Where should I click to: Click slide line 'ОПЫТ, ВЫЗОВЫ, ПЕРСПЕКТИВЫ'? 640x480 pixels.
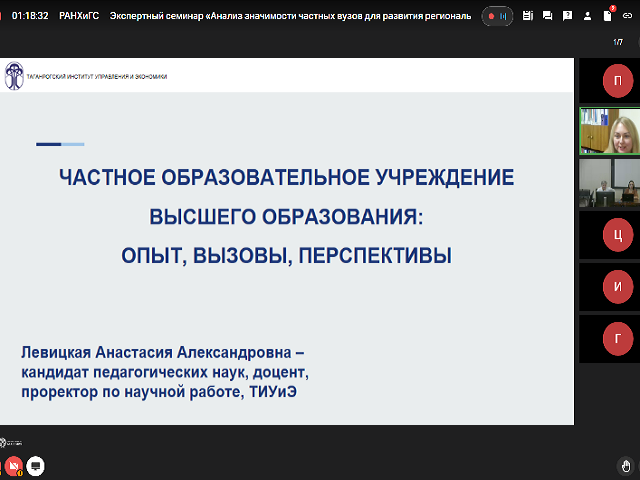(x=287, y=256)
